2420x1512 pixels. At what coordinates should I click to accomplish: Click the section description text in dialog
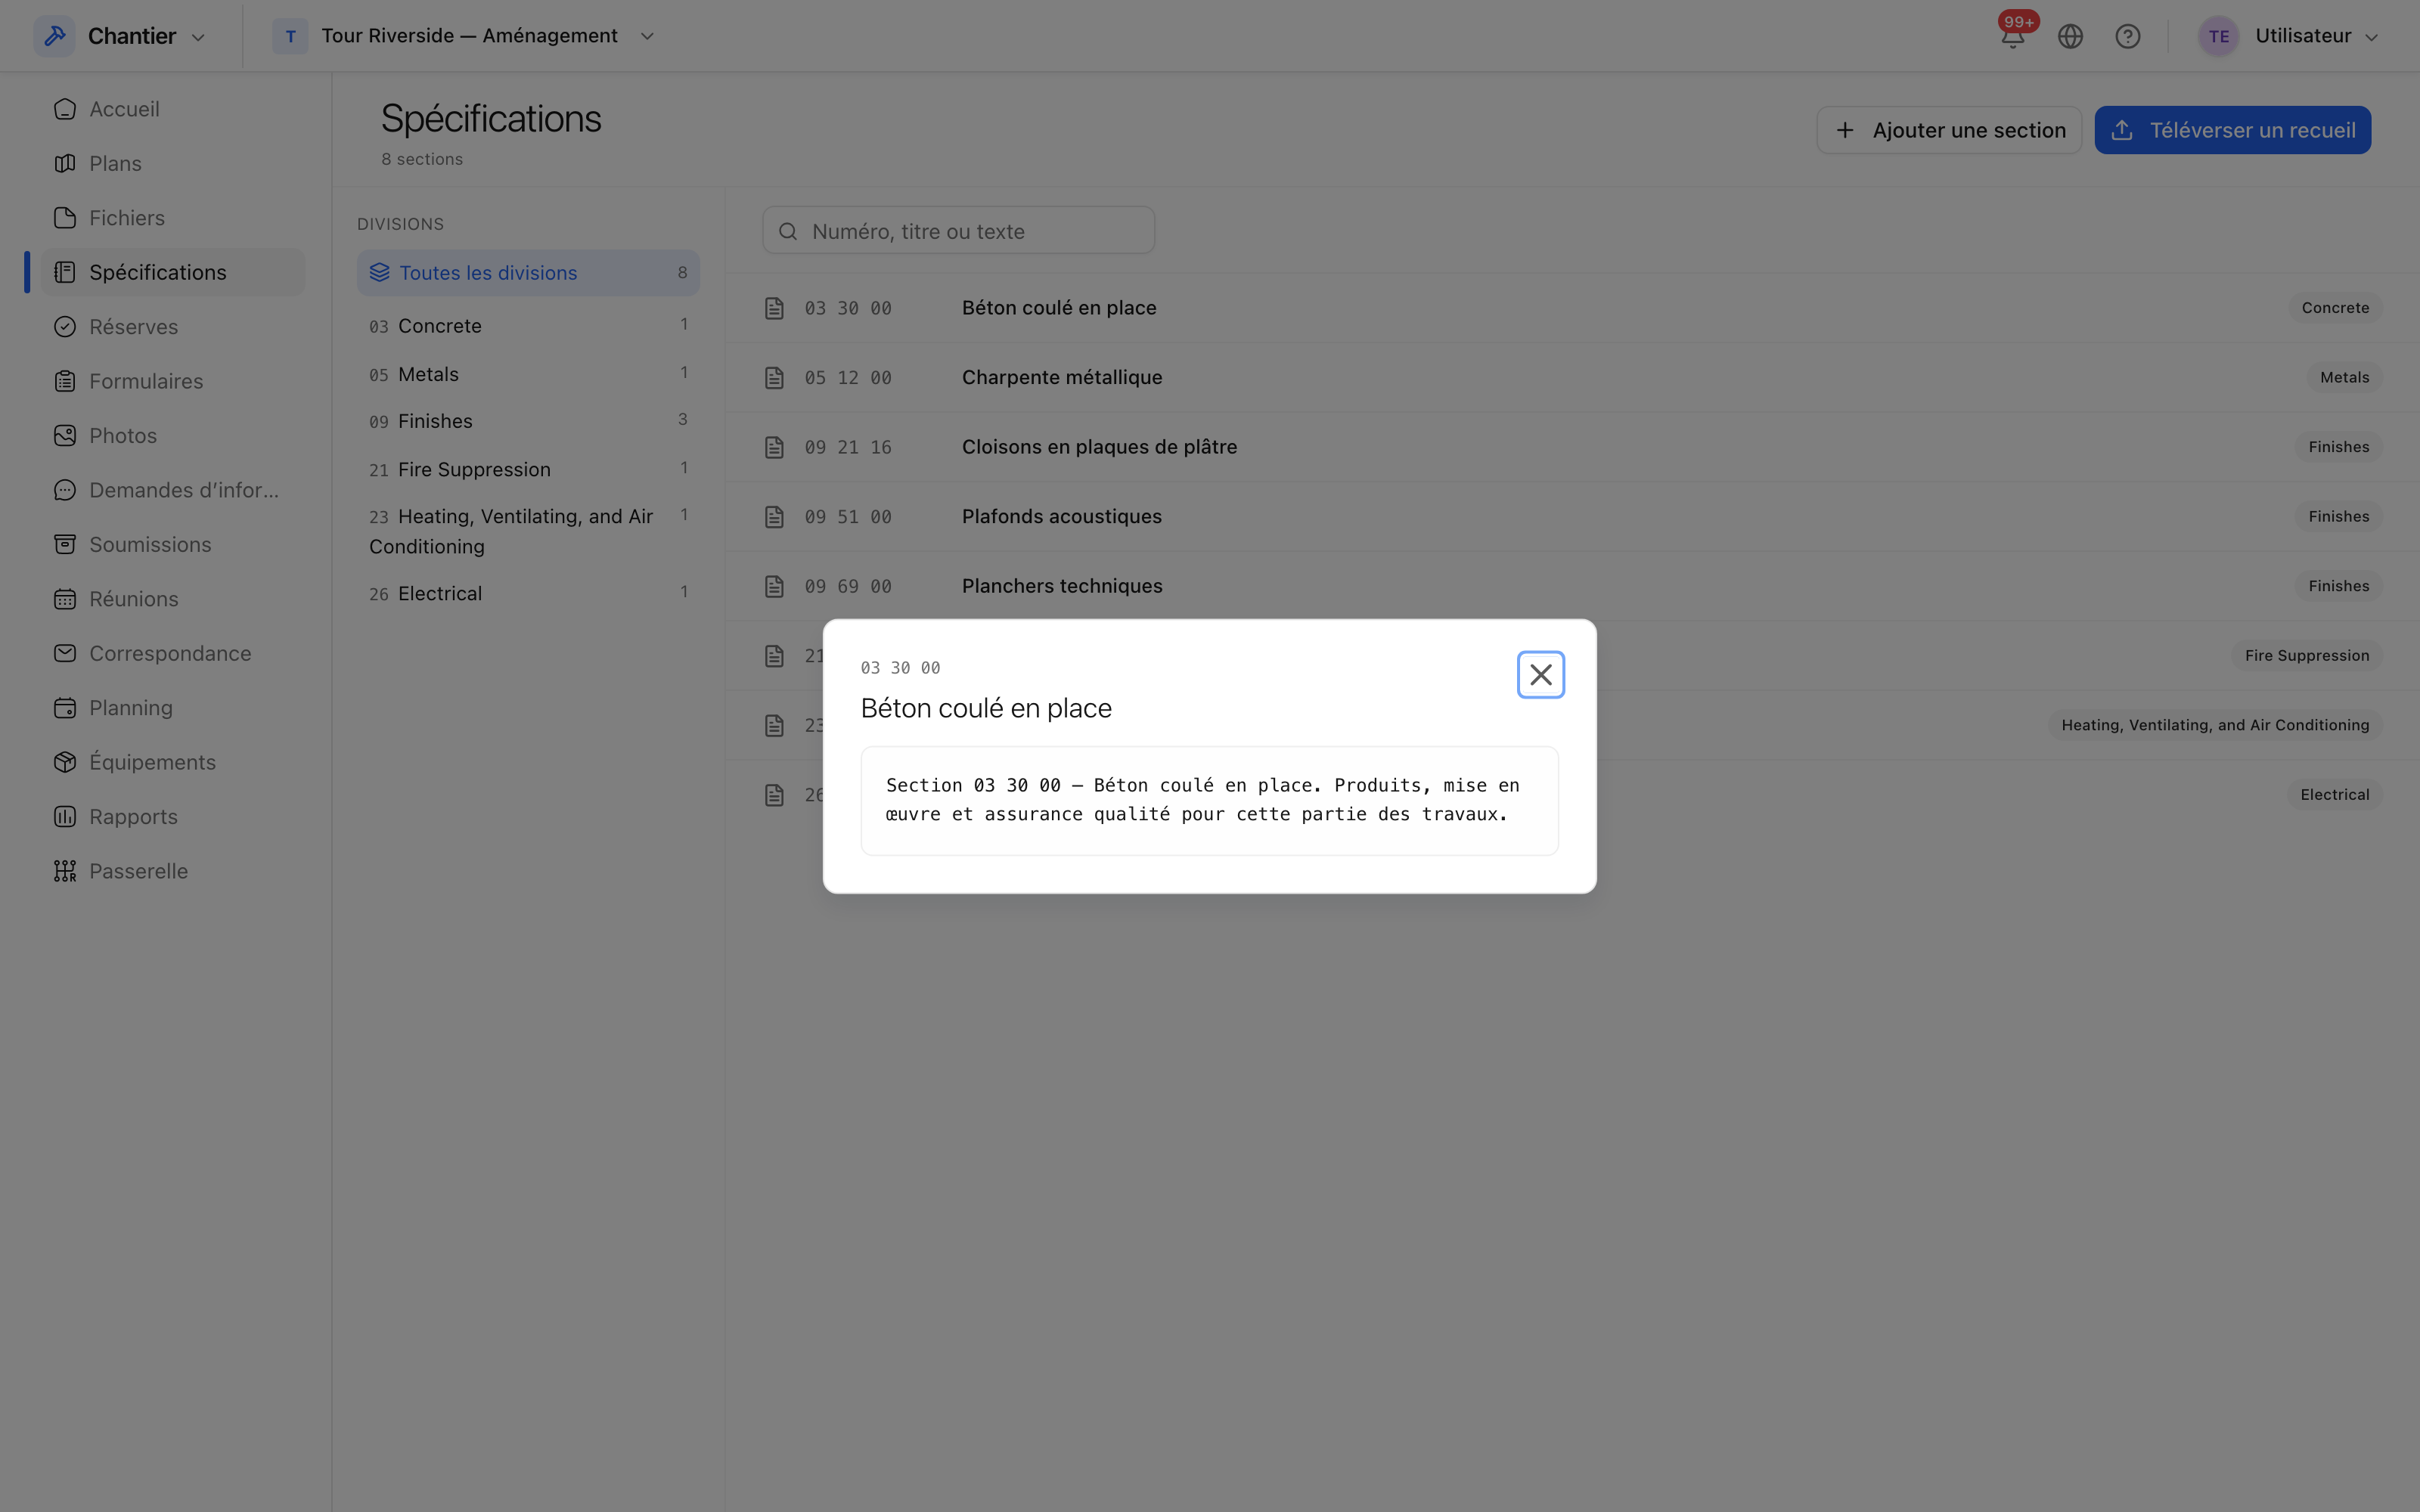pos(1203,800)
